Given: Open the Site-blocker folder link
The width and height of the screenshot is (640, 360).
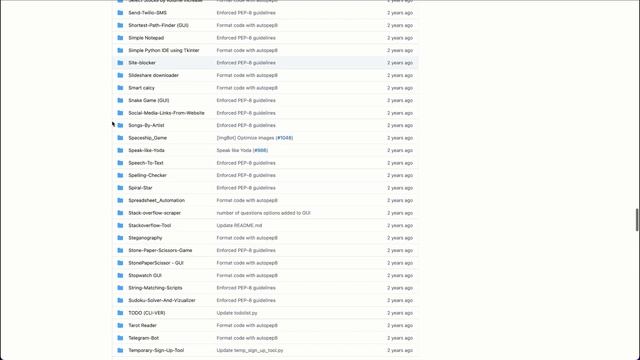Looking at the screenshot, I should point(142,63).
